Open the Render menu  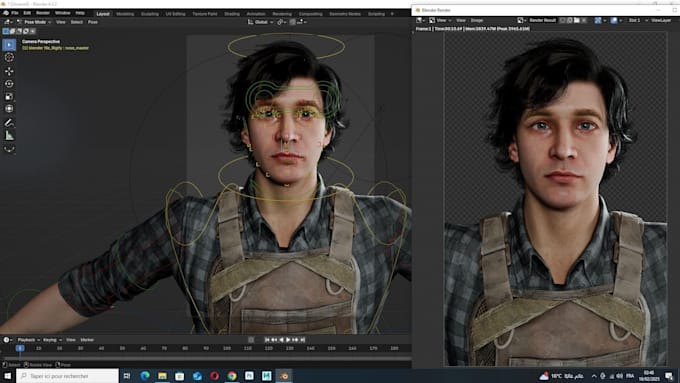tap(43, 13)
